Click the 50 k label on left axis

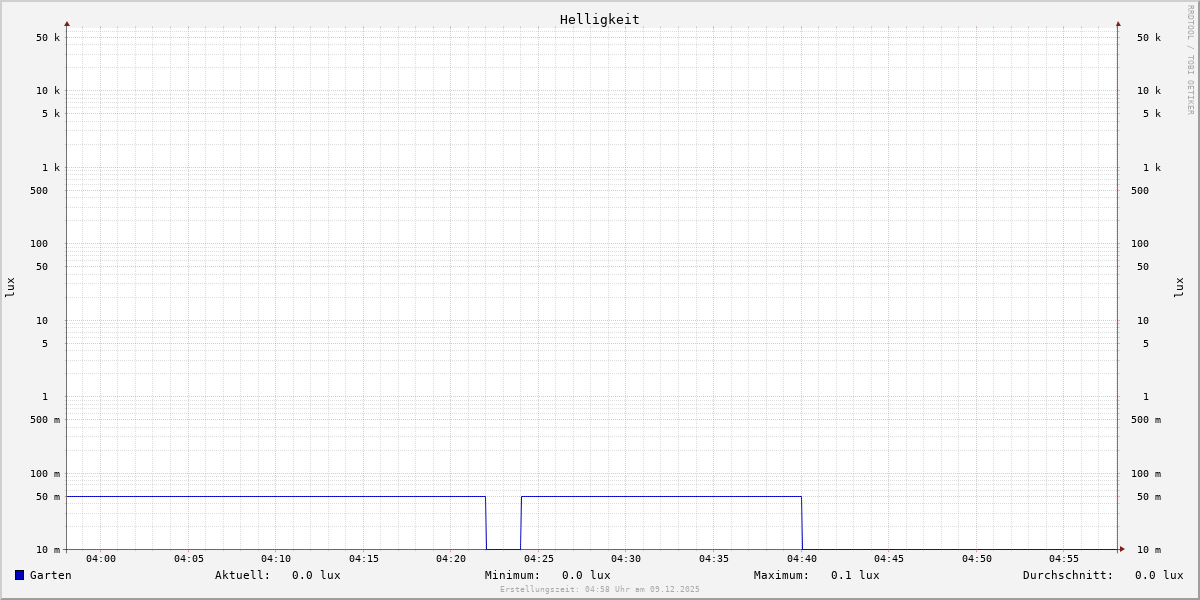(48, 38)
